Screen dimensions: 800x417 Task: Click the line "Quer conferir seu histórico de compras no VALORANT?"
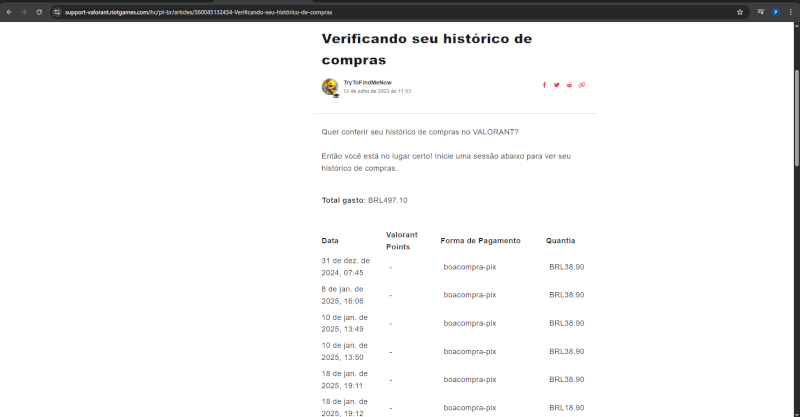[420, 132]
